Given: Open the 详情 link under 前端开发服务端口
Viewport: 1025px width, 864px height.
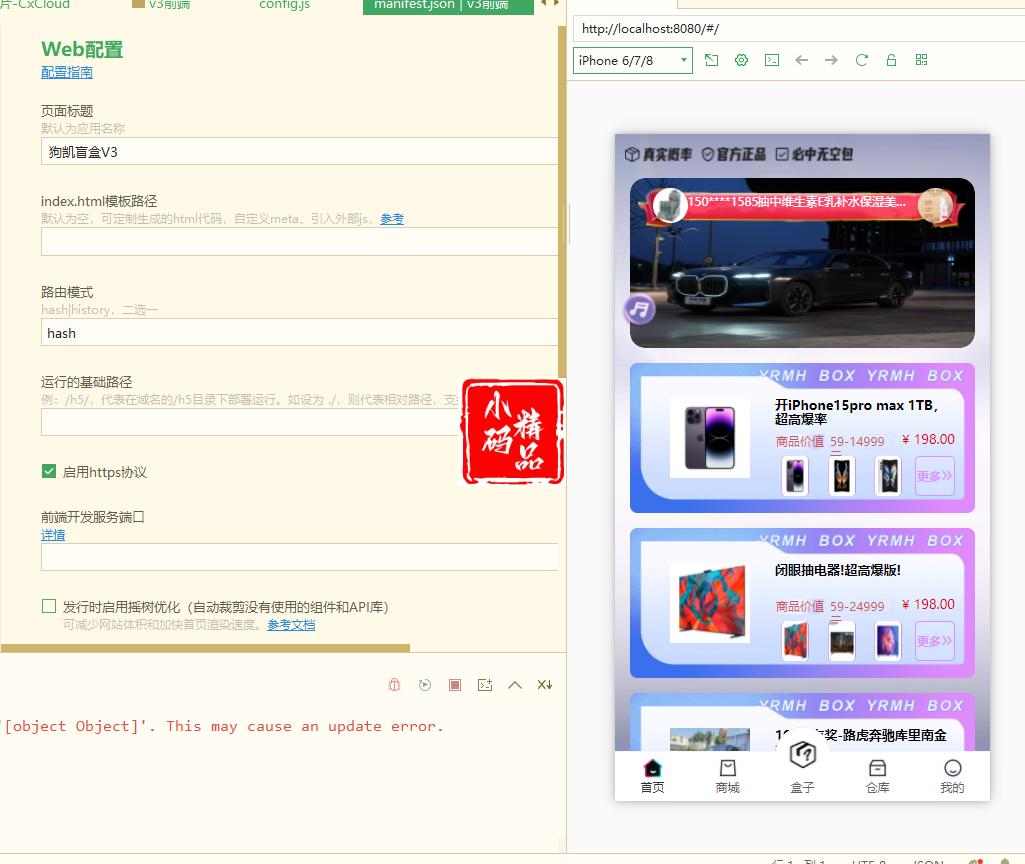Looking at the screenshot, I should click(x=53, y=535).
